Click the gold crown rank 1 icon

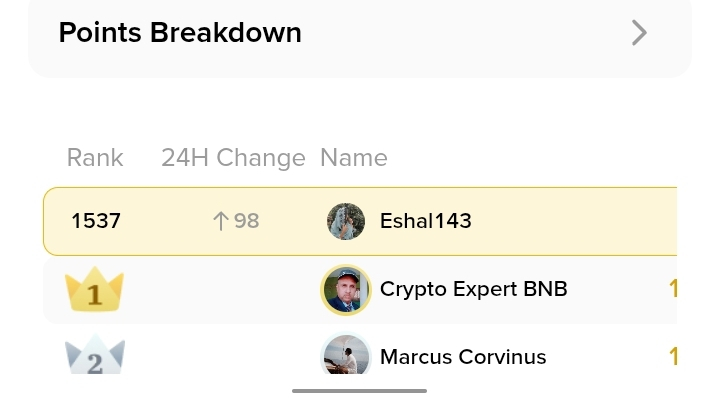coord(94,291)
